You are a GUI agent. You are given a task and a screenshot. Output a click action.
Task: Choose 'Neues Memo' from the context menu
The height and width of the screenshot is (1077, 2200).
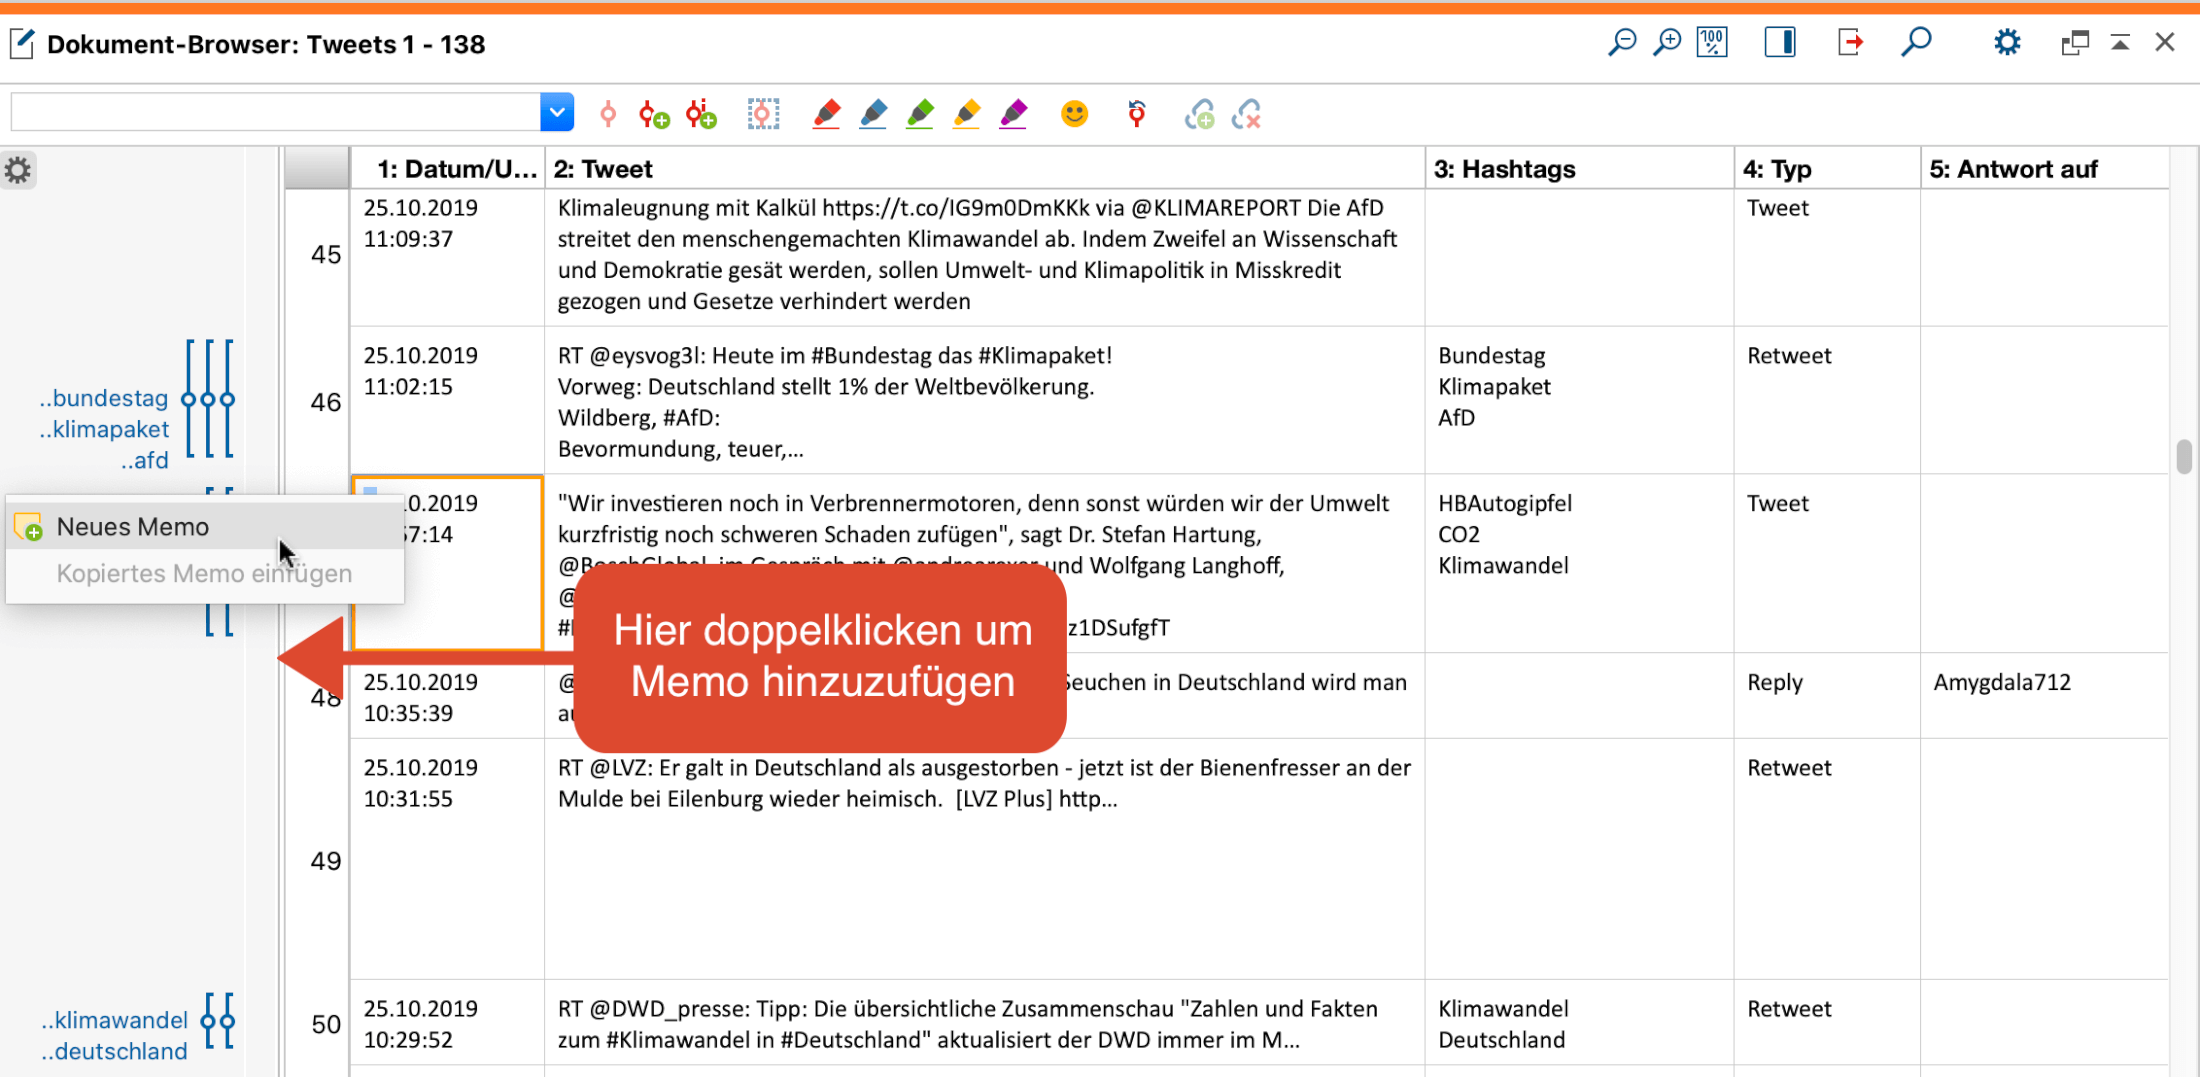pyautogui.click(x=205, y=527)
